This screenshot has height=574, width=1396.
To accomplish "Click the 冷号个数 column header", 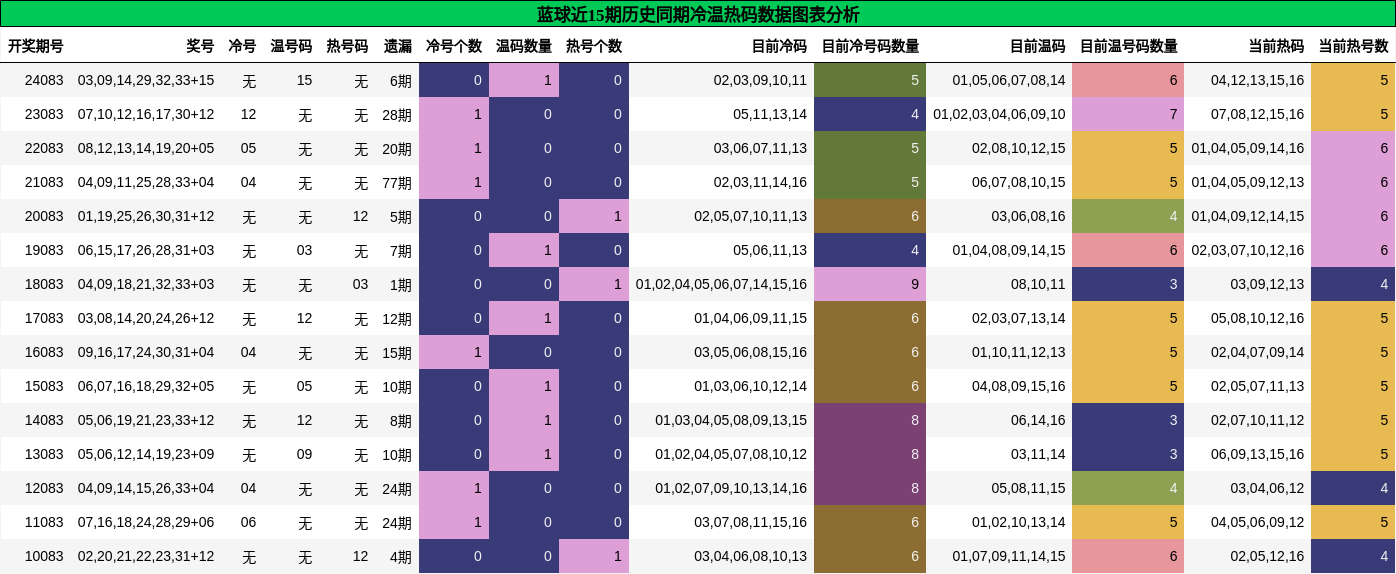I will pyautogui.click(x=454, y=46).
